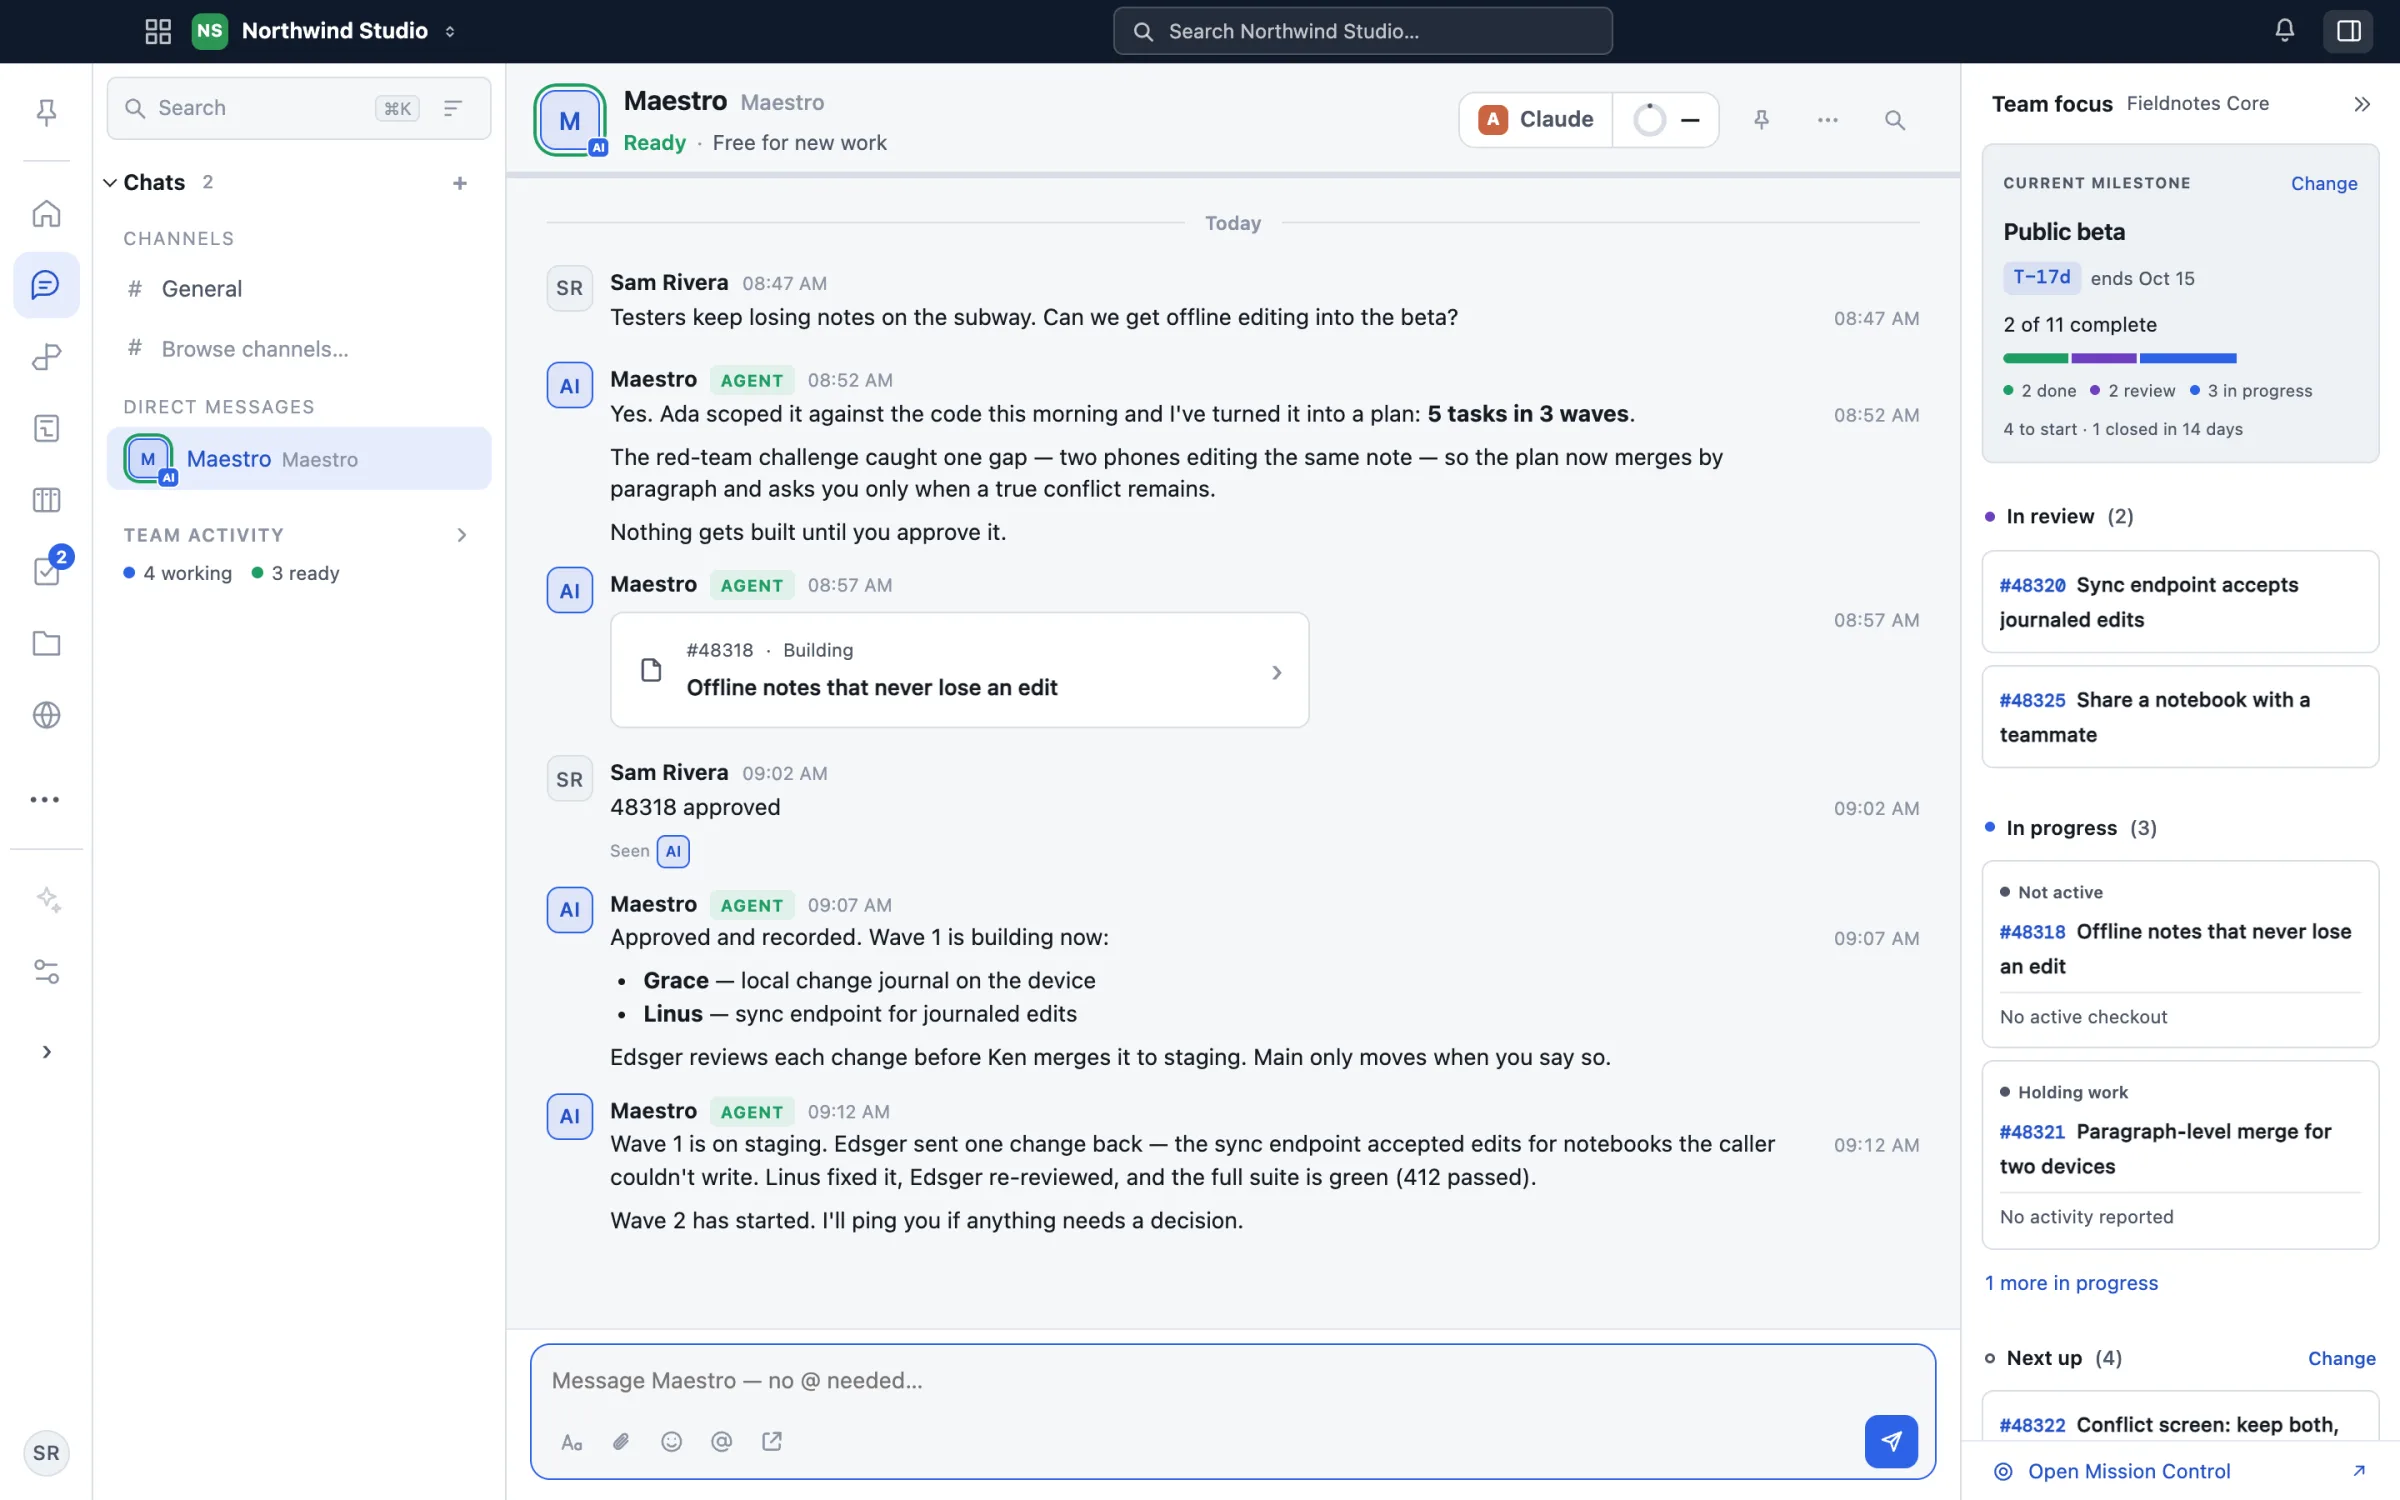Open the sliders settings icon in rail
2400x1500 pixels.
(46, 971)
